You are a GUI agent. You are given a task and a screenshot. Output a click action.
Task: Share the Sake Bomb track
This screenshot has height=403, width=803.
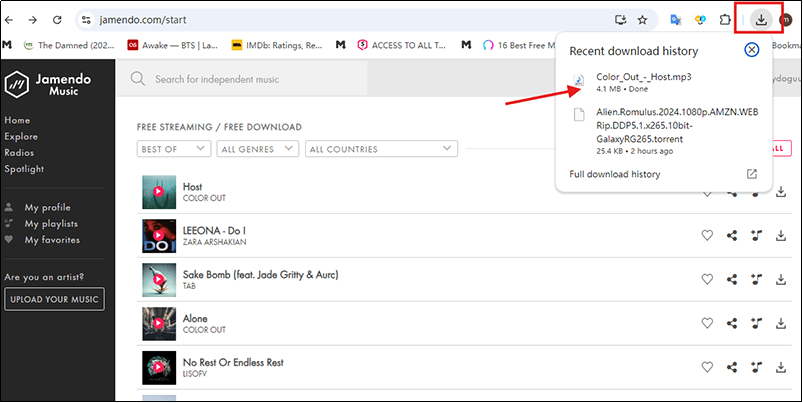point(732,279)
